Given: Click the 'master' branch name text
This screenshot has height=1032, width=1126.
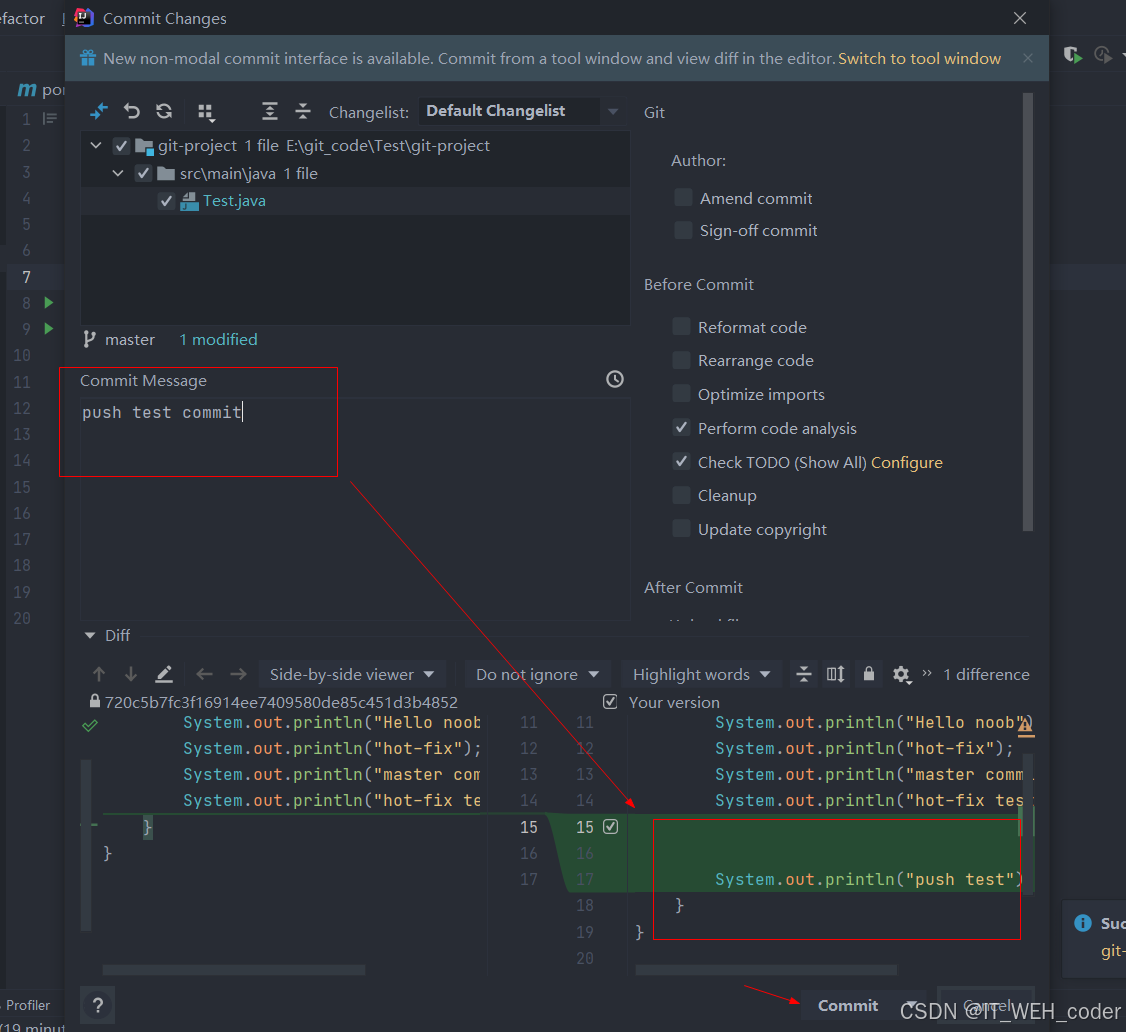Looking at the screenshot, I should (x=130, y=340).
